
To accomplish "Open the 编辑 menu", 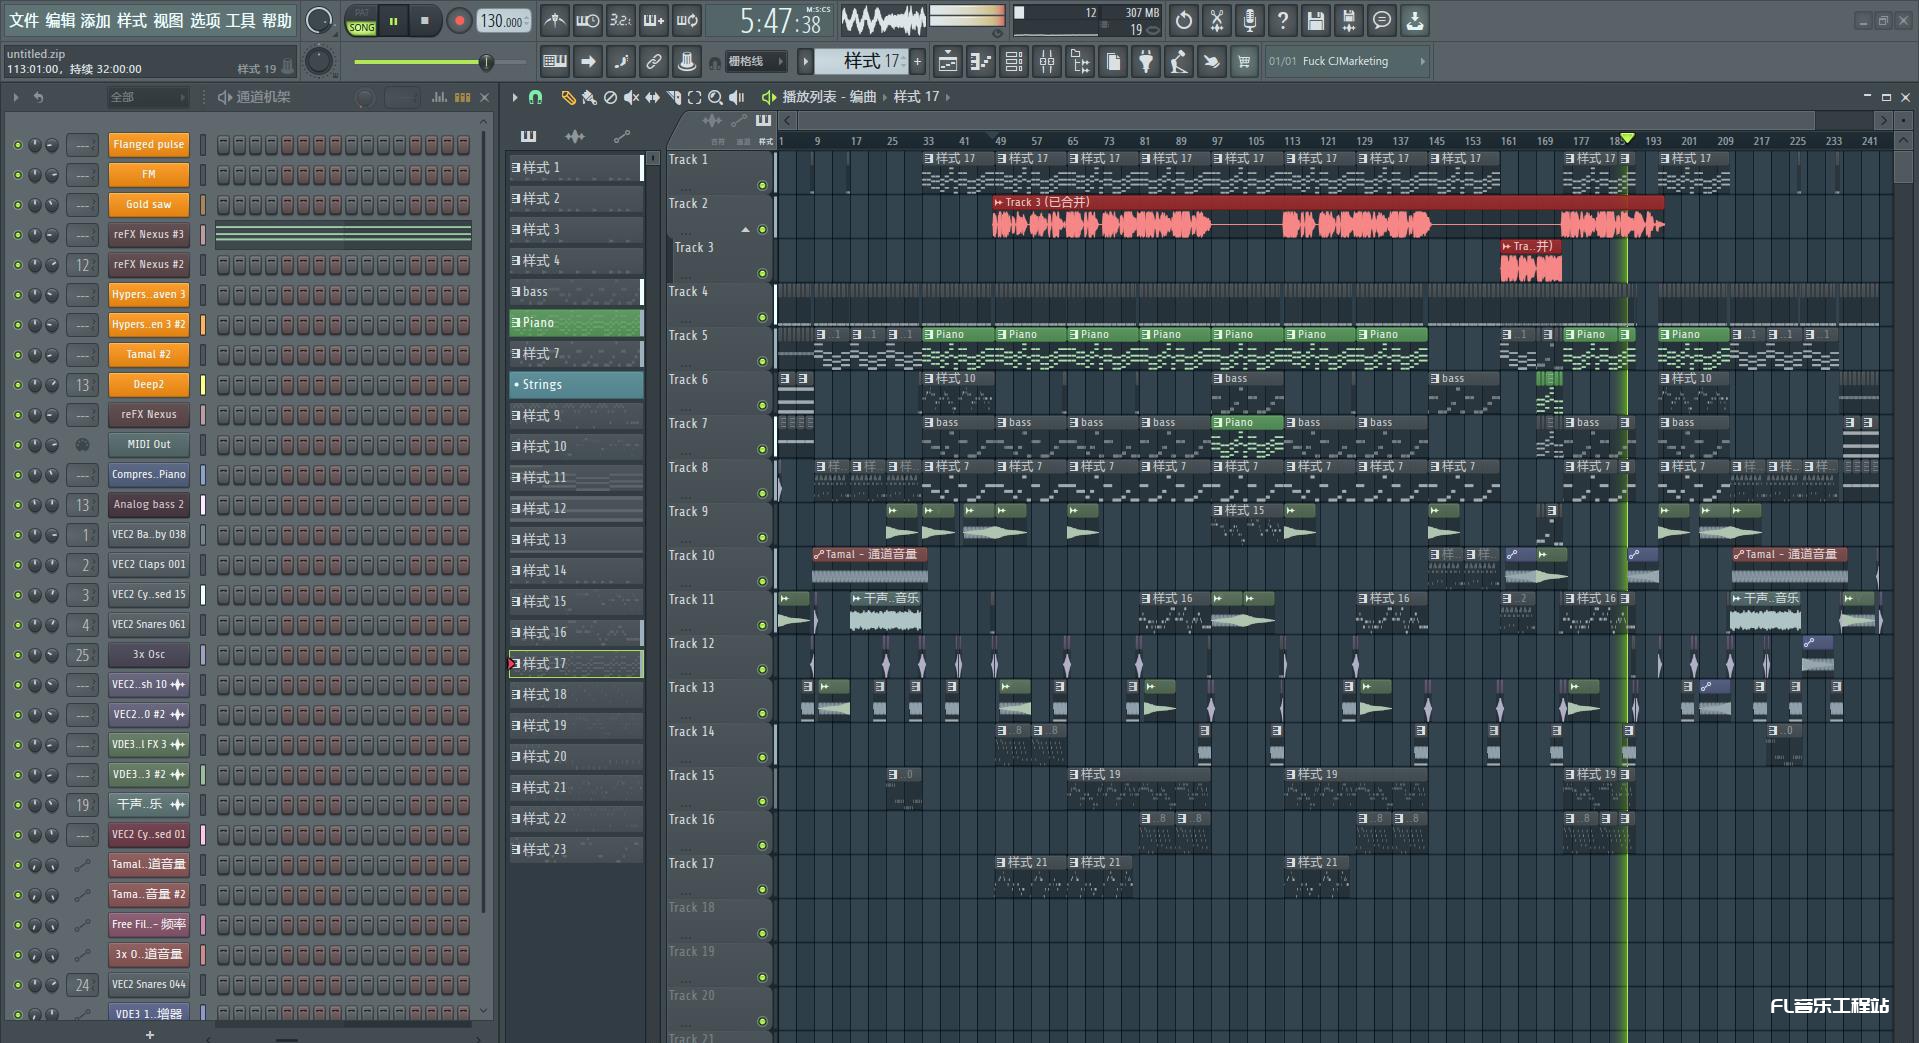I will coord(60,20).
